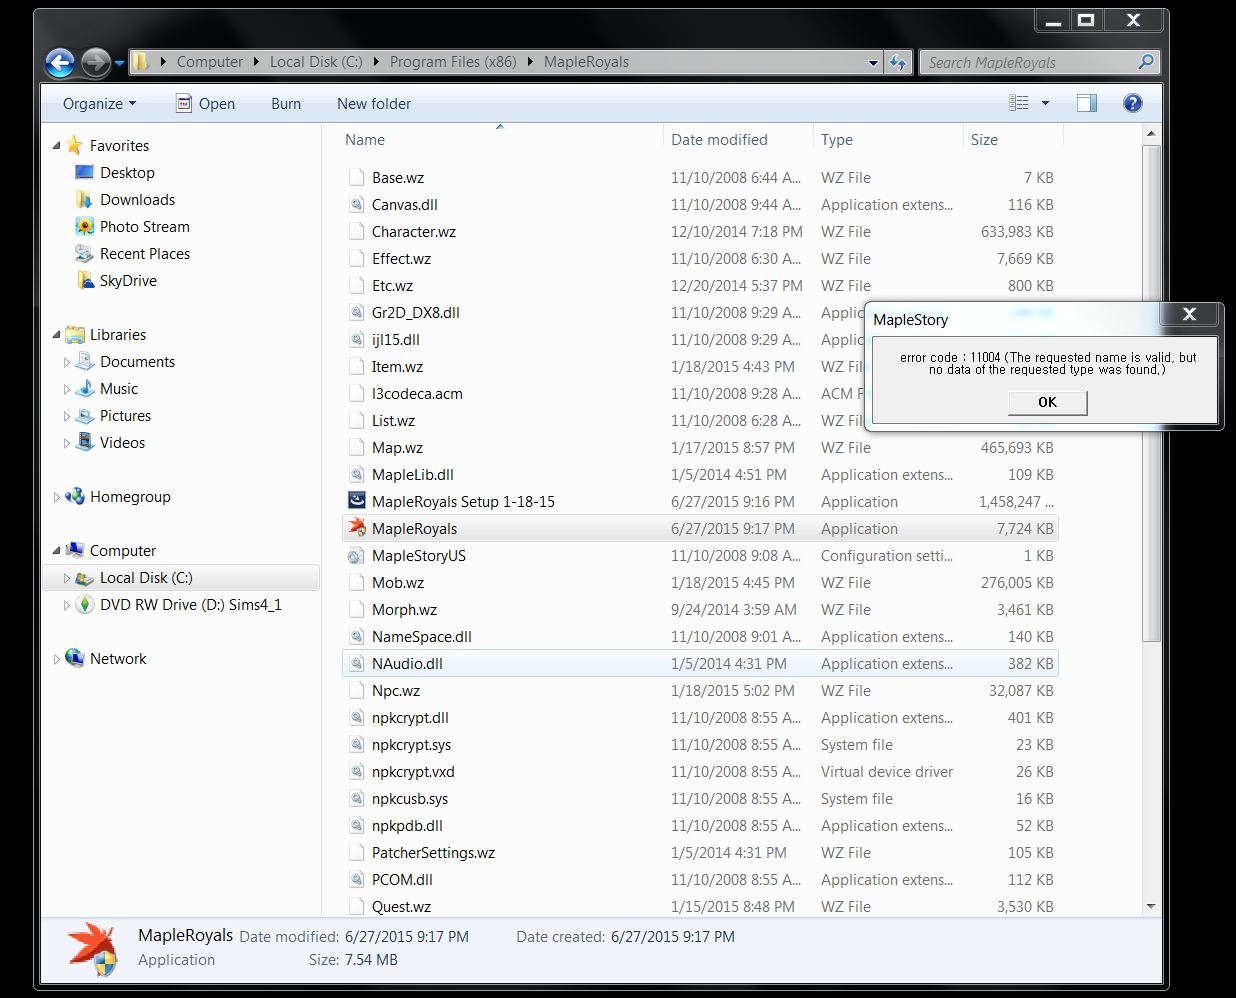The width and height of the screenshot is (1236, 998).
Task: Click the MapleRoyals application icon in file list
Action: tap(356, 528)
